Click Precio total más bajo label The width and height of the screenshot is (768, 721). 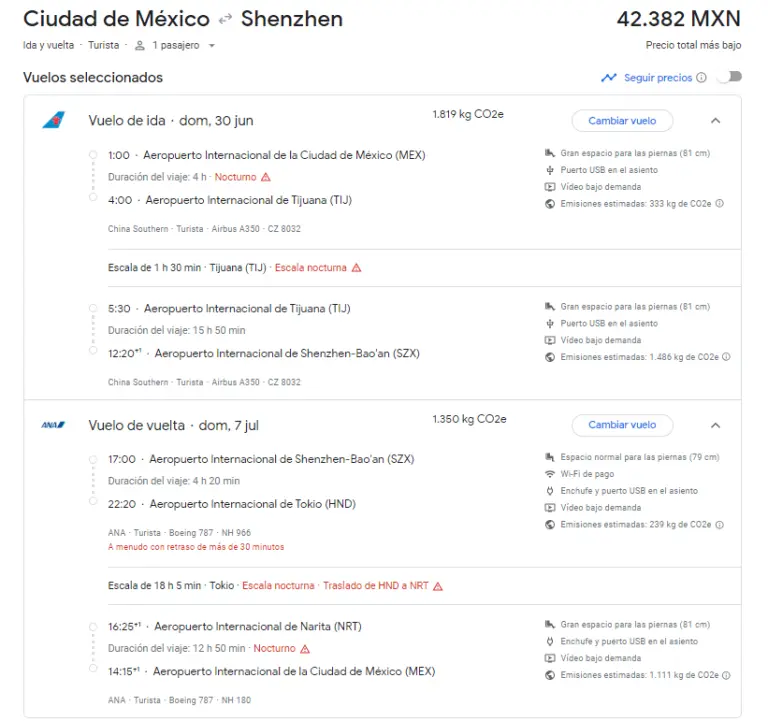pyautogui.click(x=693, y=45)
